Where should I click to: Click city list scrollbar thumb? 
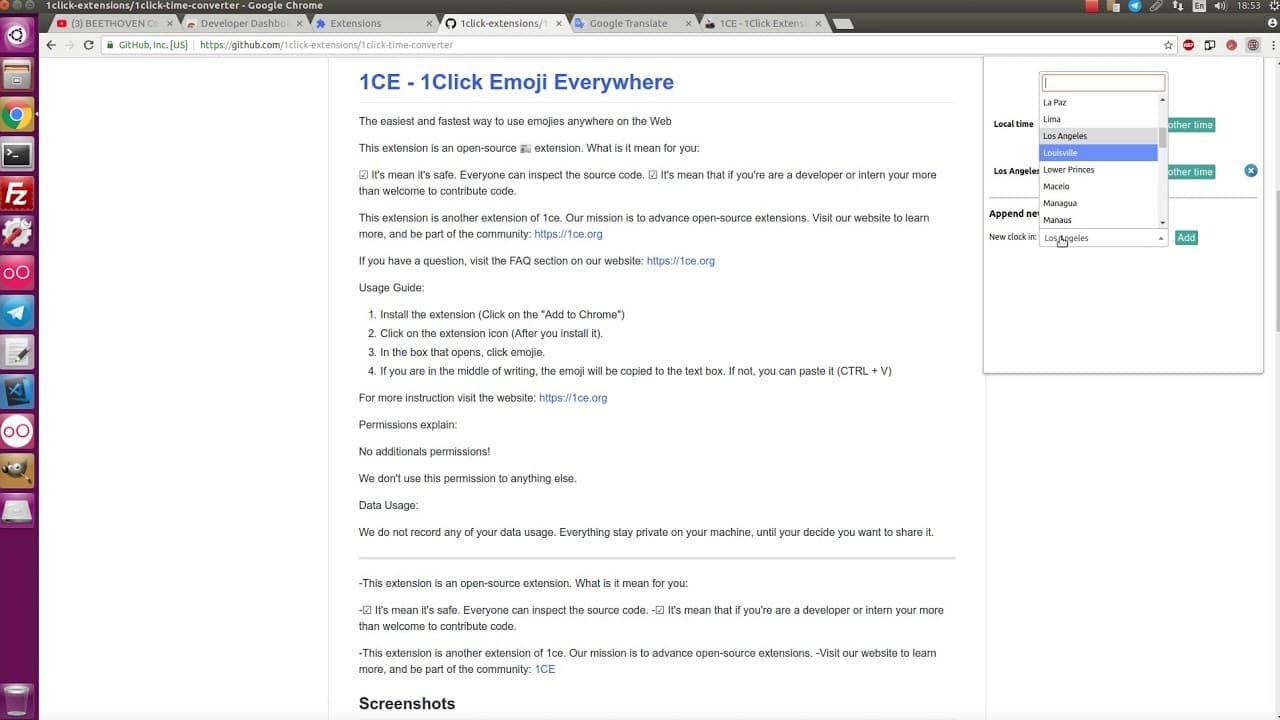coord(1162,137)
